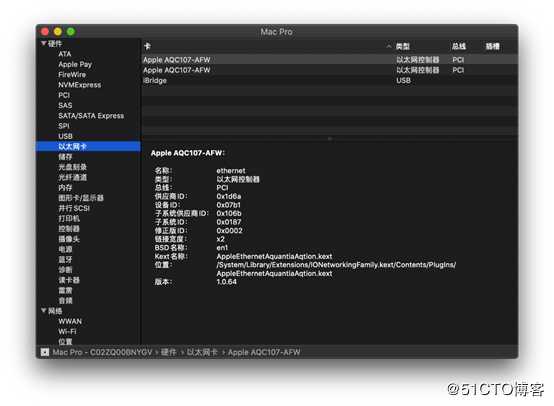This screenshot has width=554, height=406.
Task: Click version value 1.0.64
Action: [x=226, y=282]
